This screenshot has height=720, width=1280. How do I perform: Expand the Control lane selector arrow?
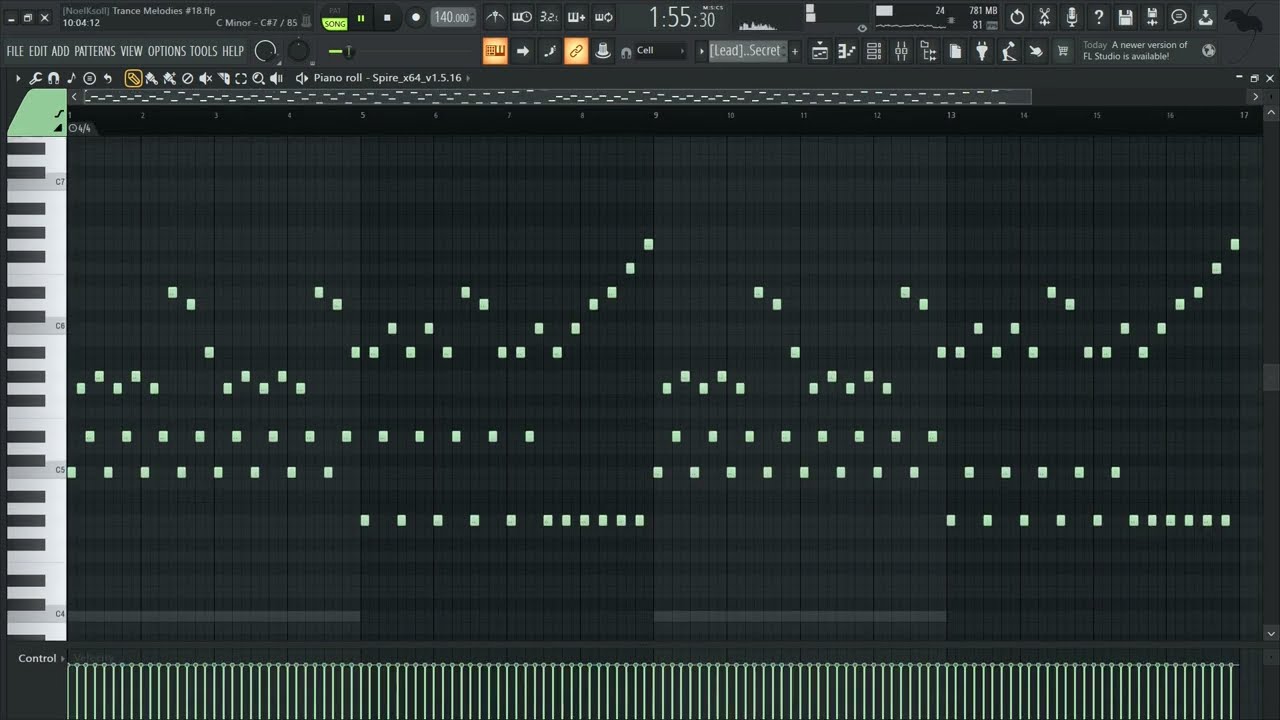(x=63, y=658)
